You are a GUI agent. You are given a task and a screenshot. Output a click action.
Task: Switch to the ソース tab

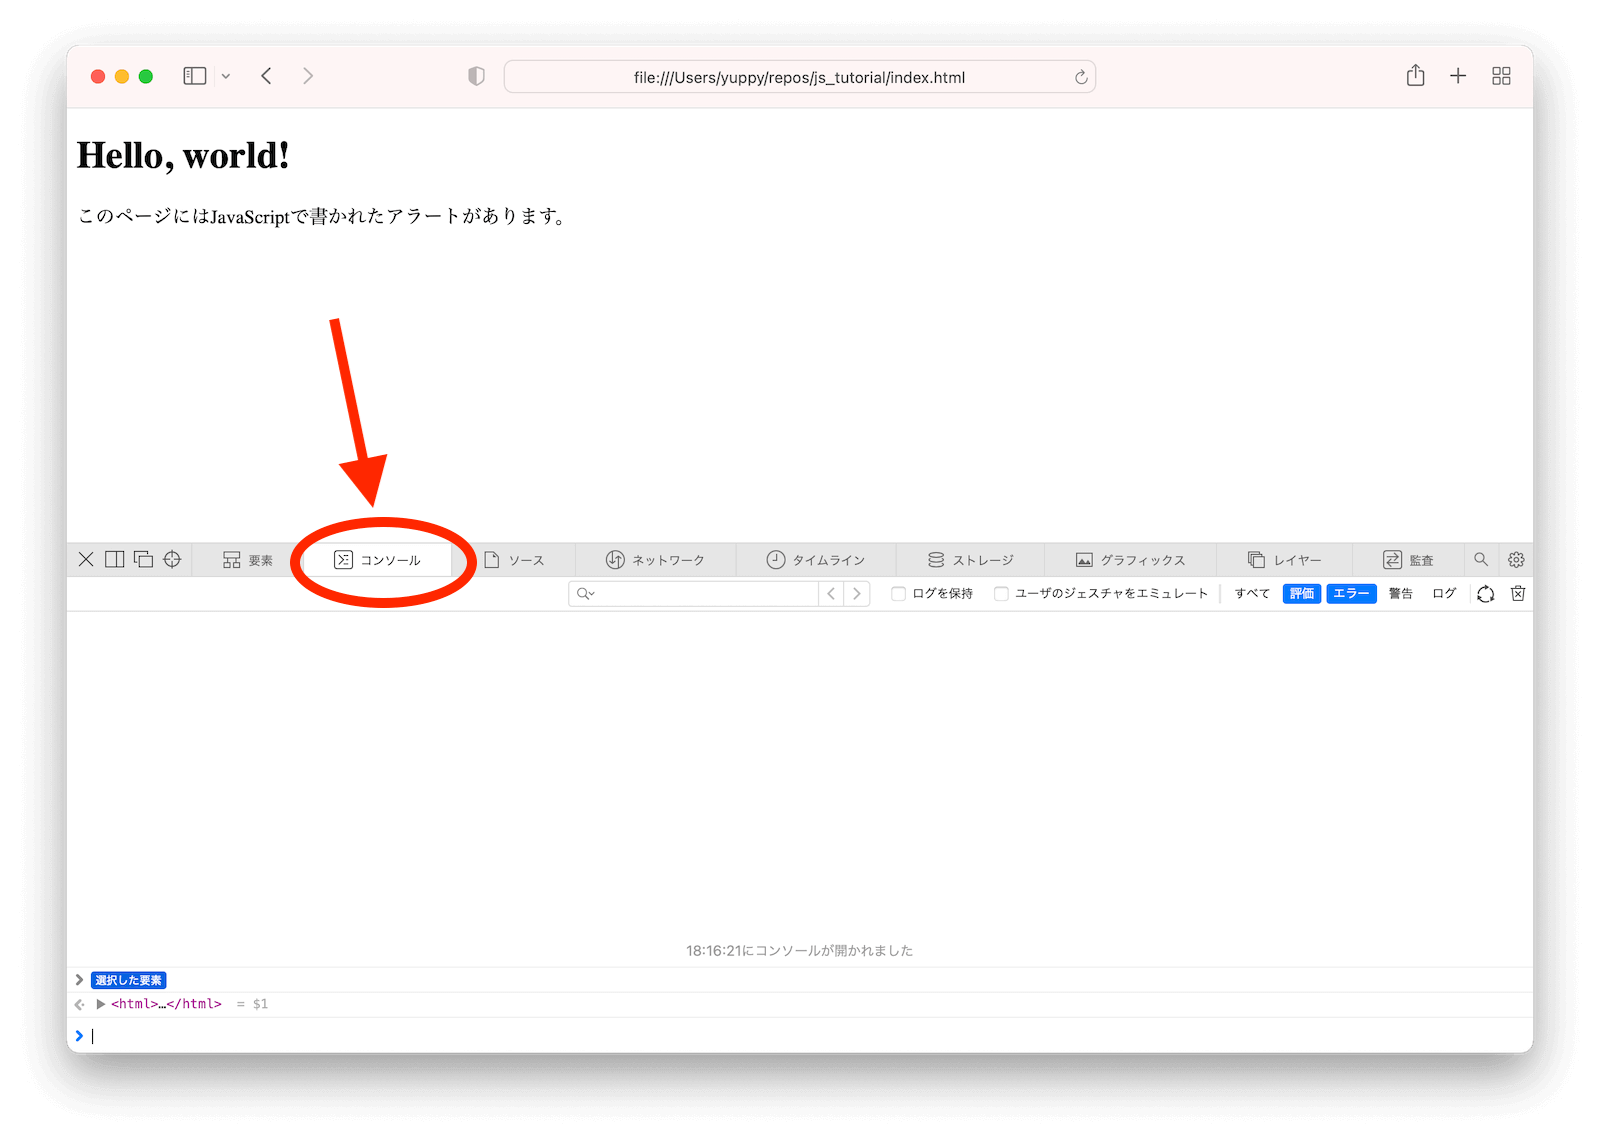(514, 560)
